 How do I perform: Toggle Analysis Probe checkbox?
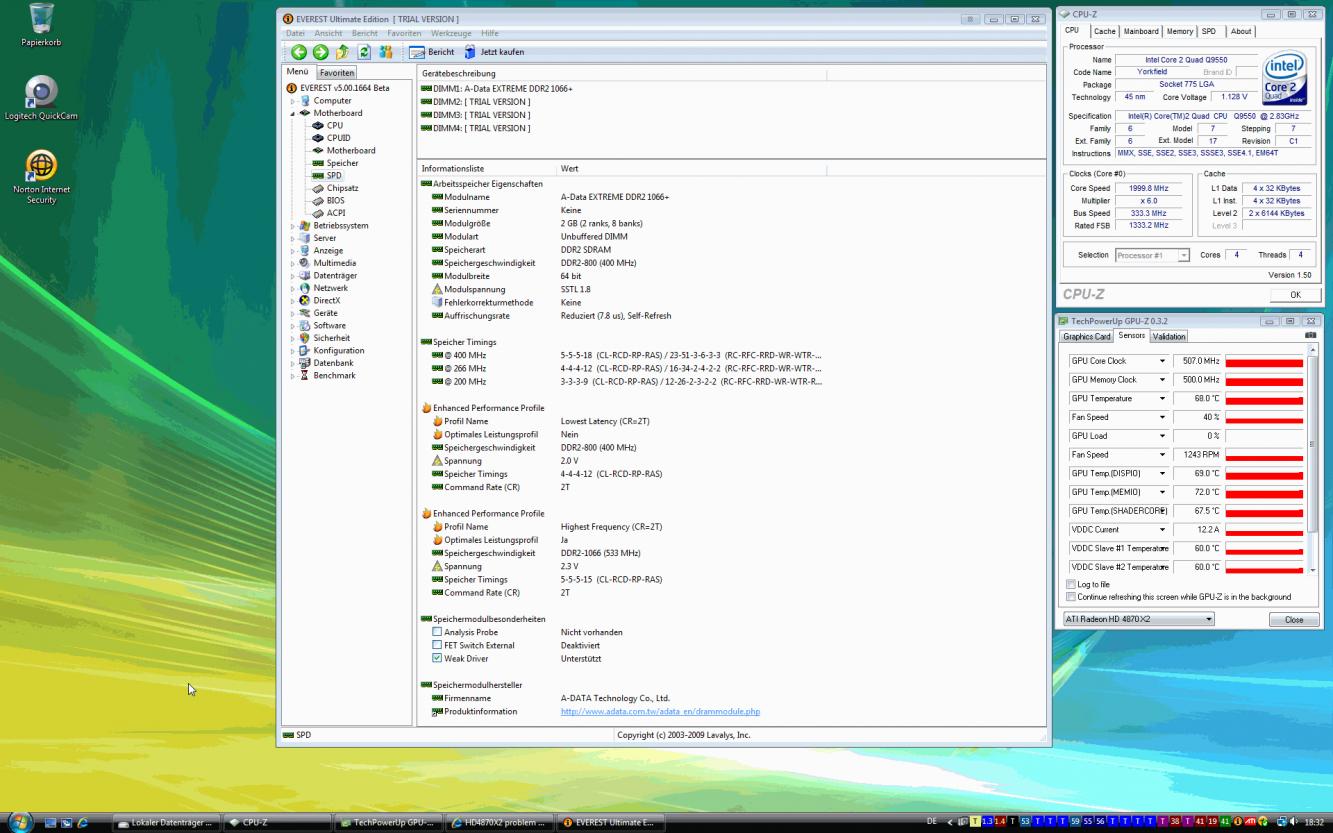pyautogui.click(x=437, y=632)
